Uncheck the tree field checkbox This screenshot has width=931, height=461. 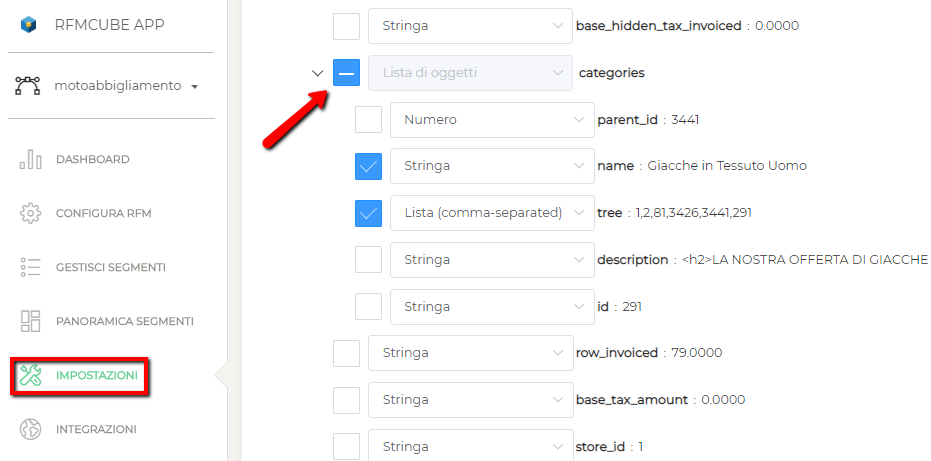368,213
